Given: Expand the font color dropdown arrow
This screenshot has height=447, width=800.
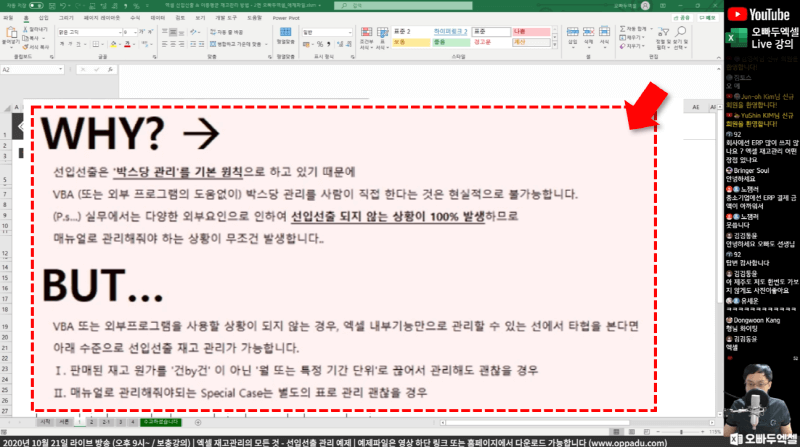Looking at the screenshot, I should (x=134, y=44).
